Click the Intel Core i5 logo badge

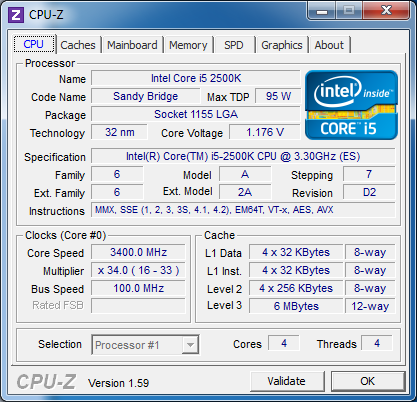pyautogui.click(x=351, y=105)
